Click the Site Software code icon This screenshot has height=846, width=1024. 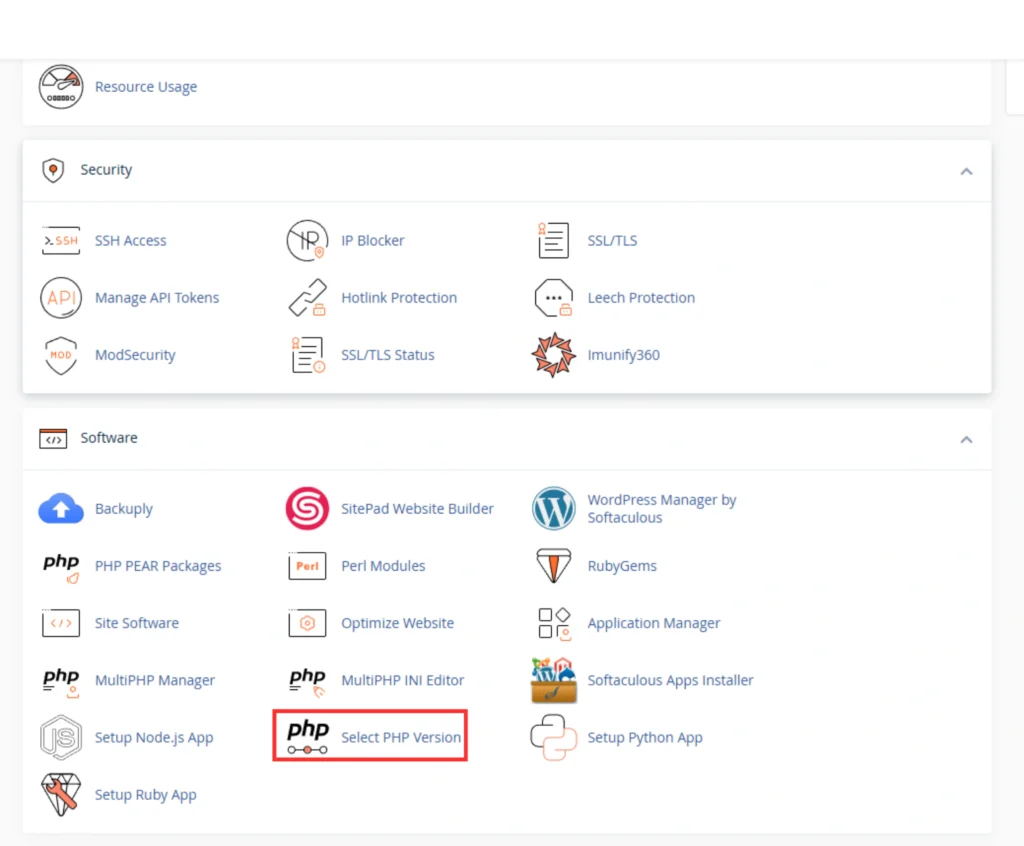click(61, 623)
